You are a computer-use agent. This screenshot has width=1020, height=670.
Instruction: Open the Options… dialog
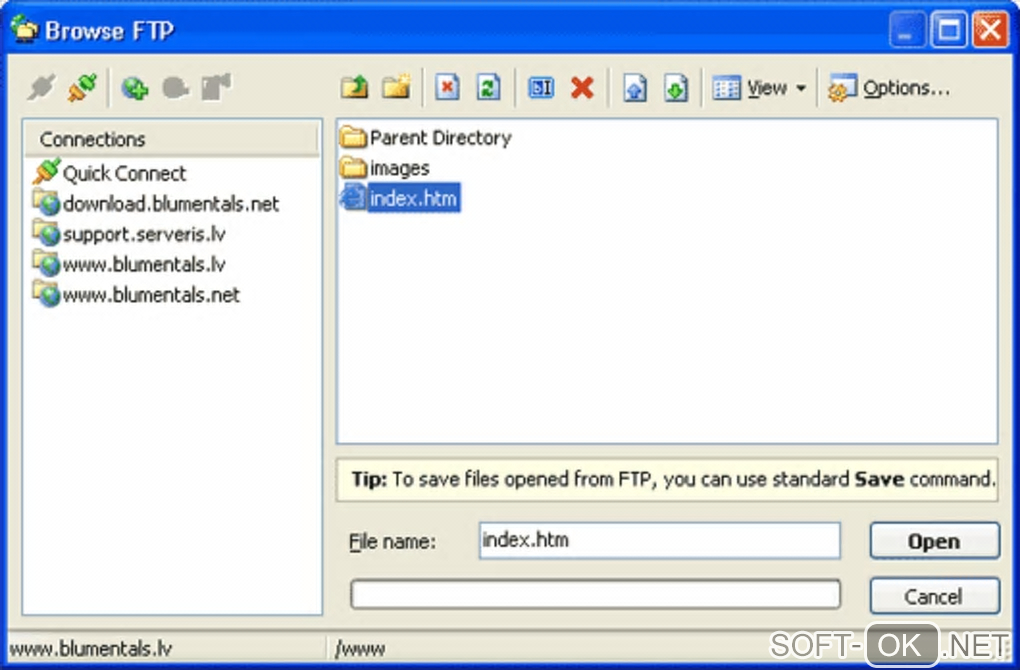[x=889, y=88]
